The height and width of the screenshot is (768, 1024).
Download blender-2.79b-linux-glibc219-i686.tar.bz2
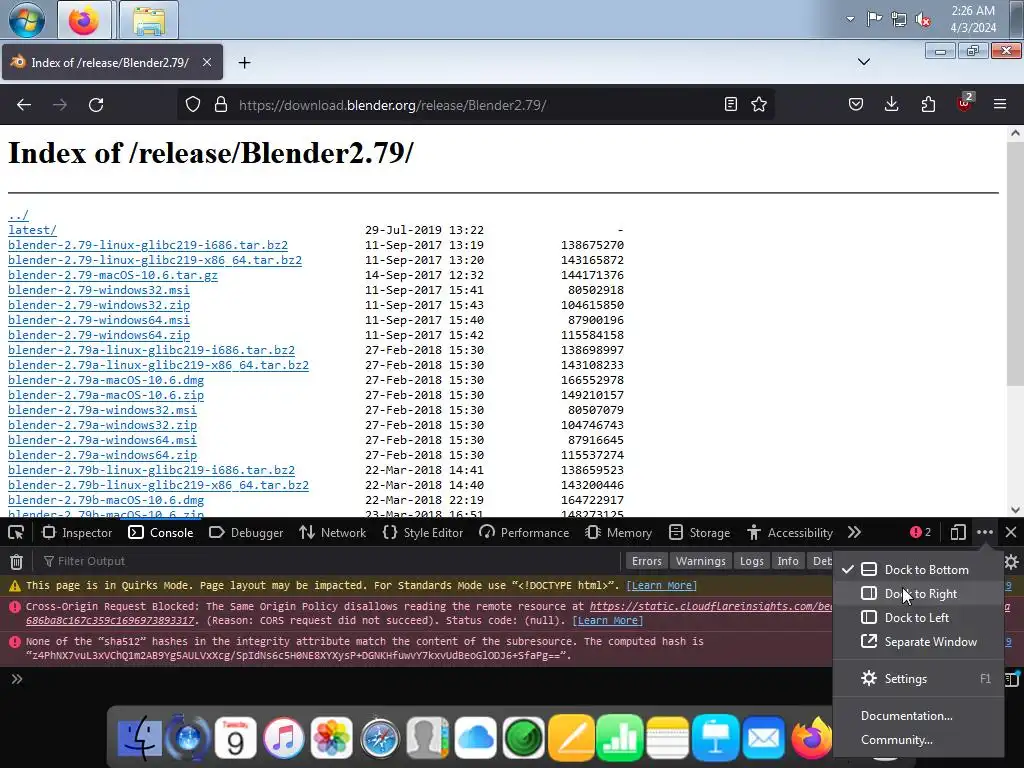pos(152,470)
